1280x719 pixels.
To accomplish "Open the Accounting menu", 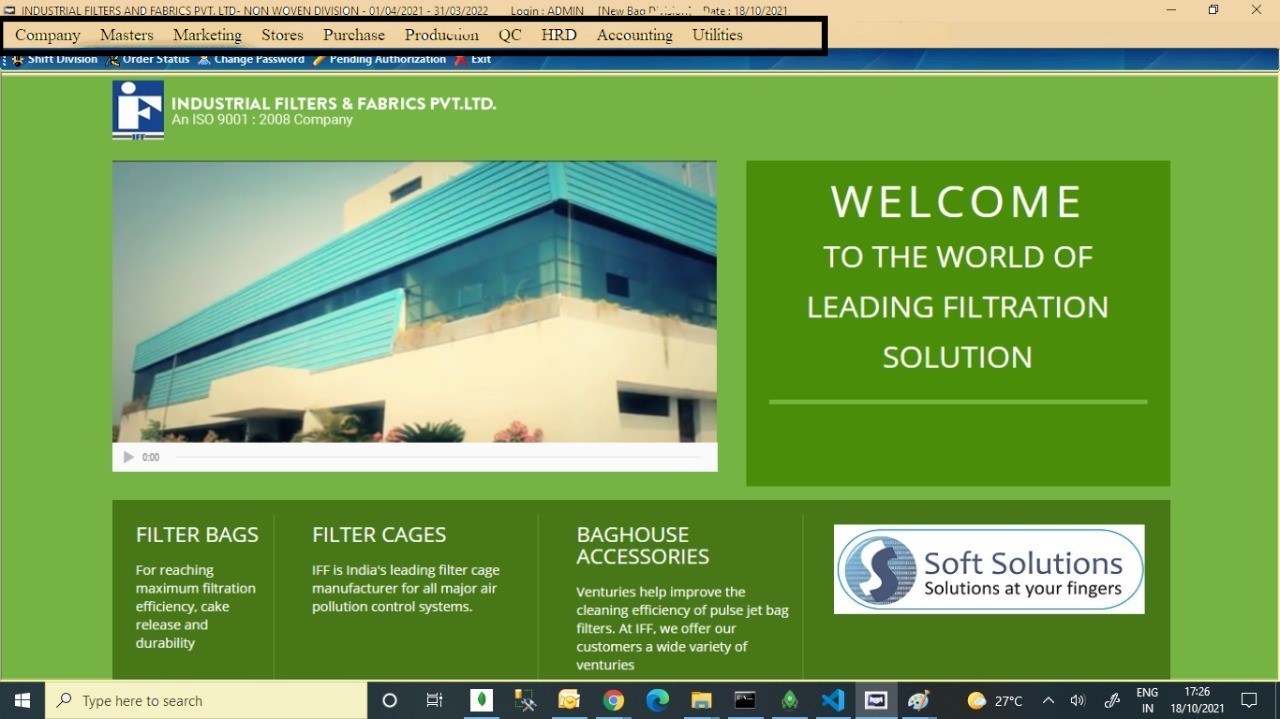I will pyautogui.click(x=634, y=35).
